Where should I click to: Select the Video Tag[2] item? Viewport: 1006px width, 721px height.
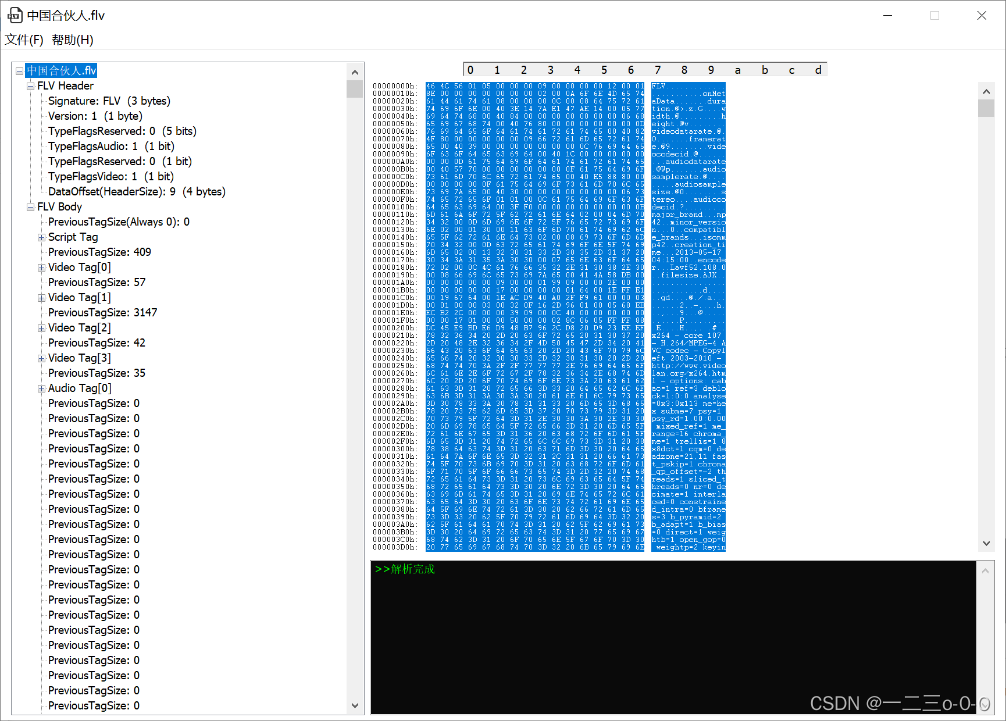tap(80, 328)
